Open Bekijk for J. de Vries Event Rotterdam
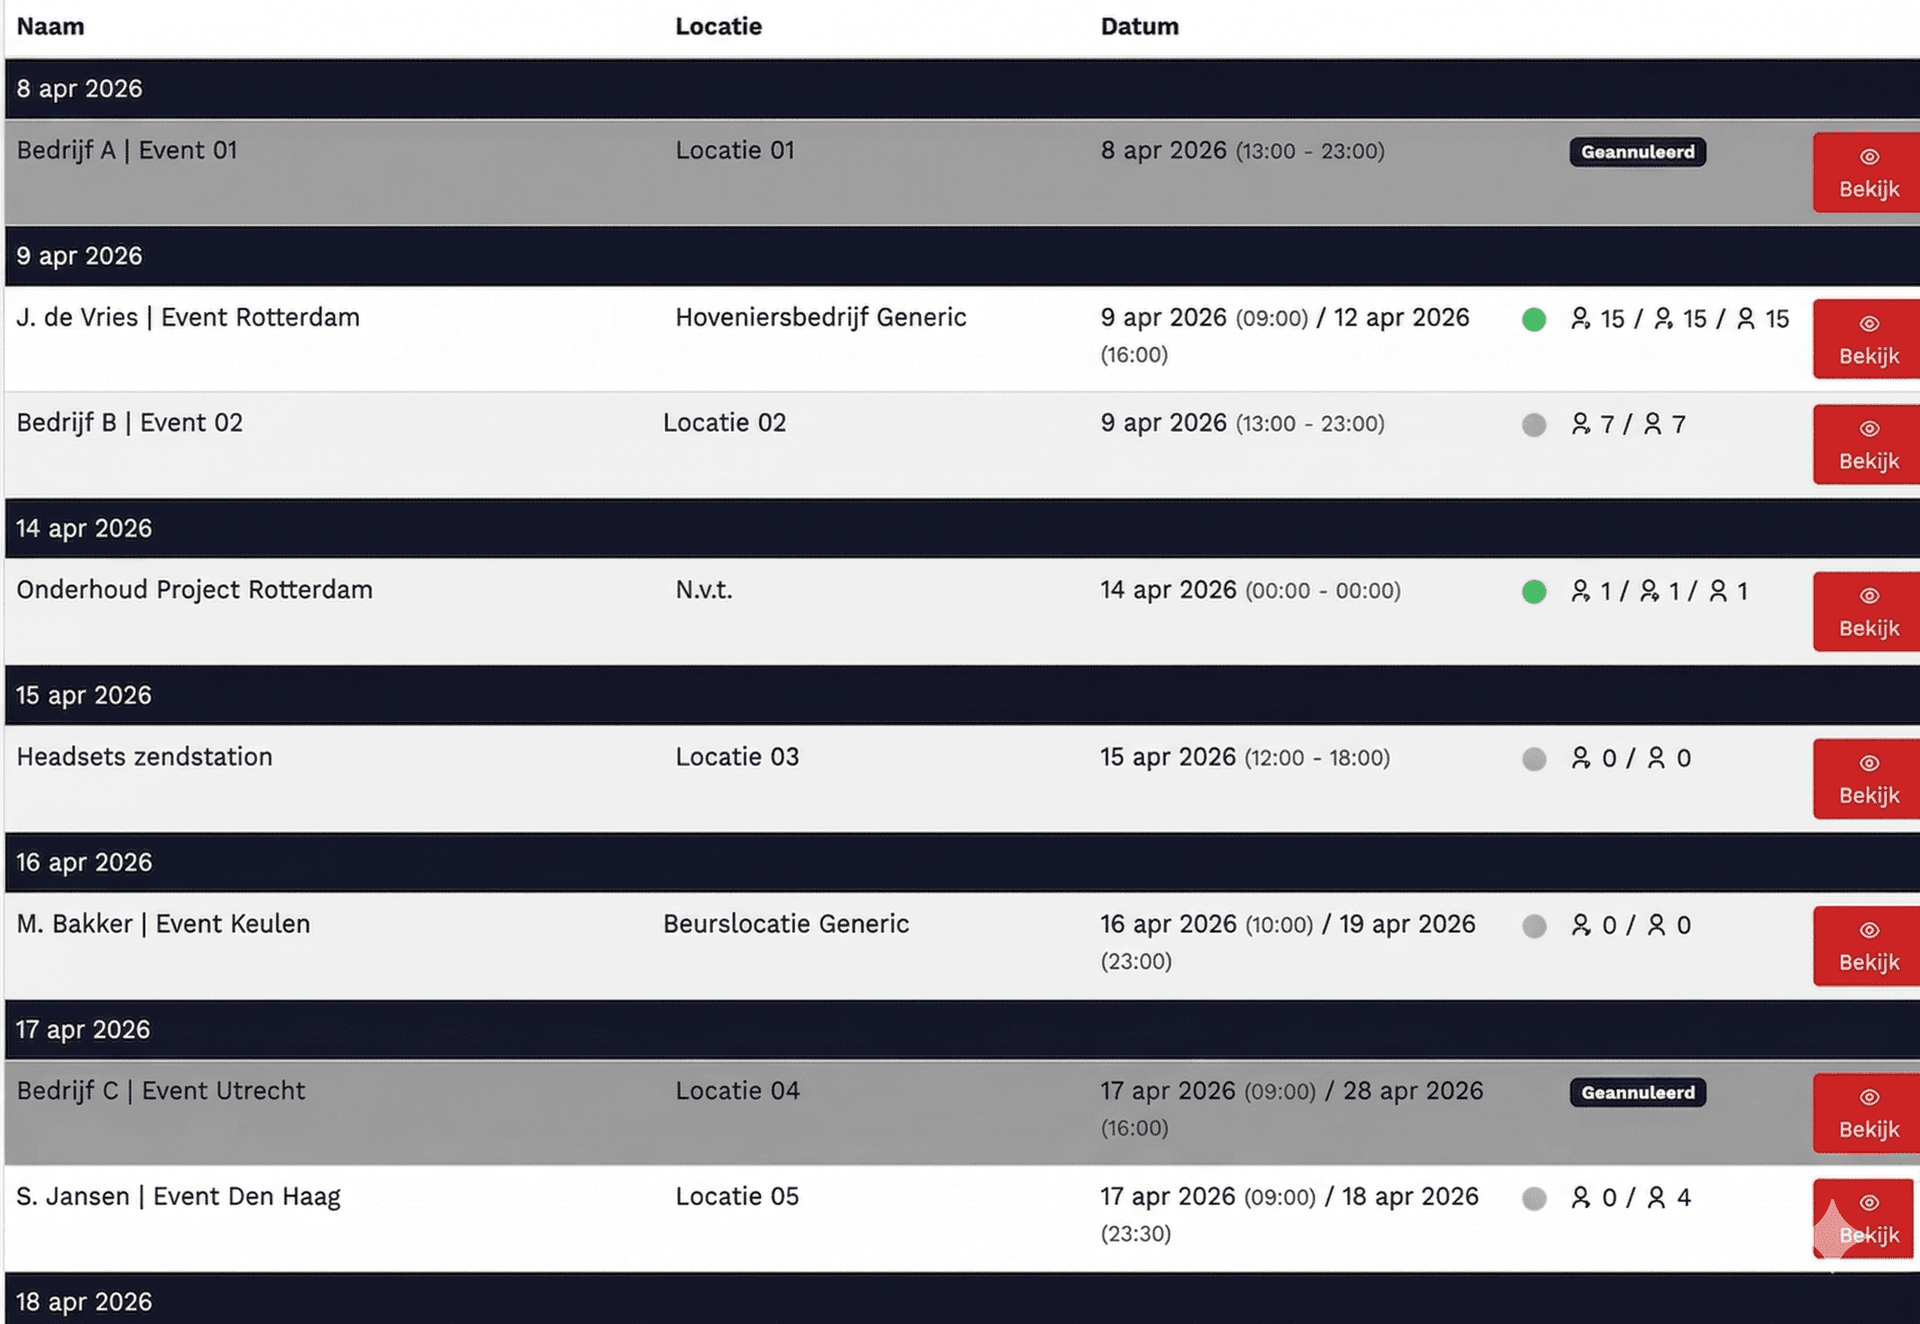This screenshot has height=1324, width=1920. coord(1866,340)
